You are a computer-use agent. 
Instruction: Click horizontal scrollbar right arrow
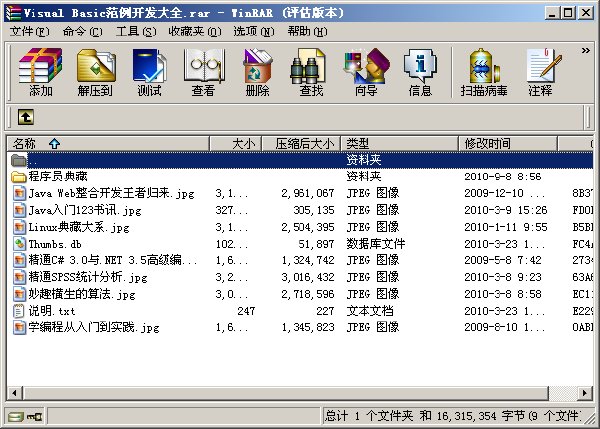tap(585, 393)
